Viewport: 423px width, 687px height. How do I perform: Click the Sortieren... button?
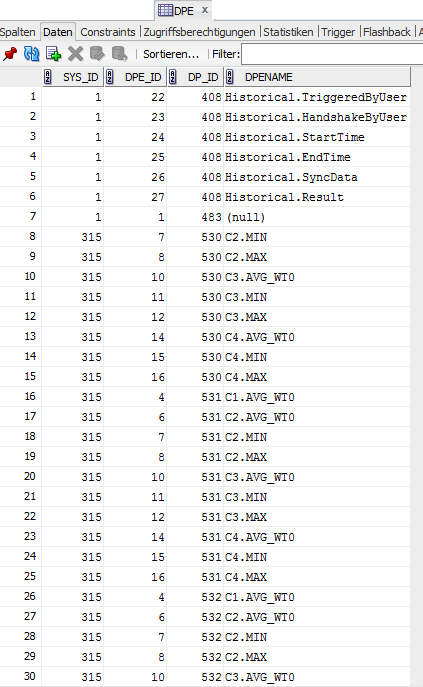(171, 54)
